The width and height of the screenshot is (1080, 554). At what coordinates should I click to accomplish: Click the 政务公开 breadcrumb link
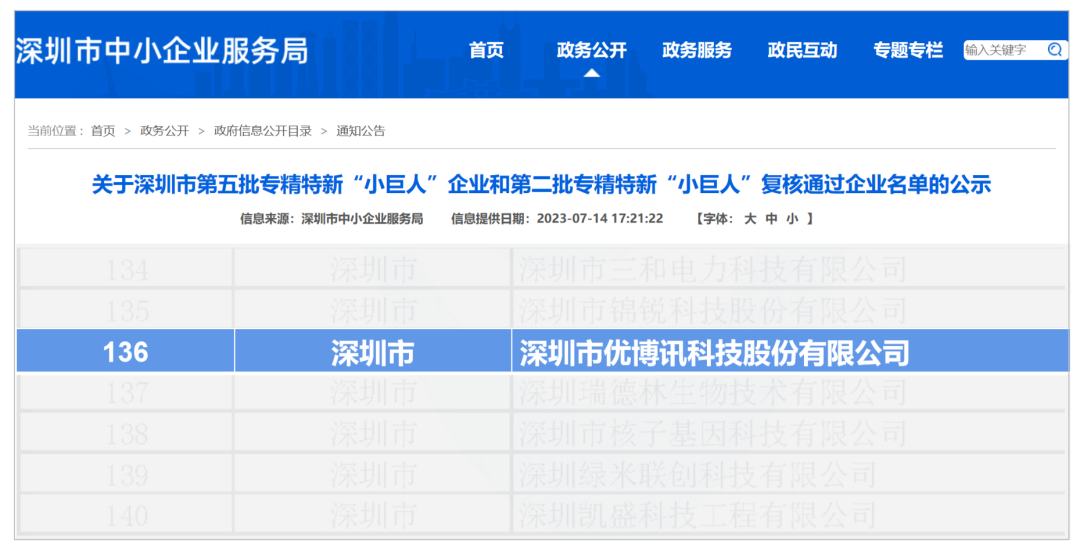(x=164, y=131)
